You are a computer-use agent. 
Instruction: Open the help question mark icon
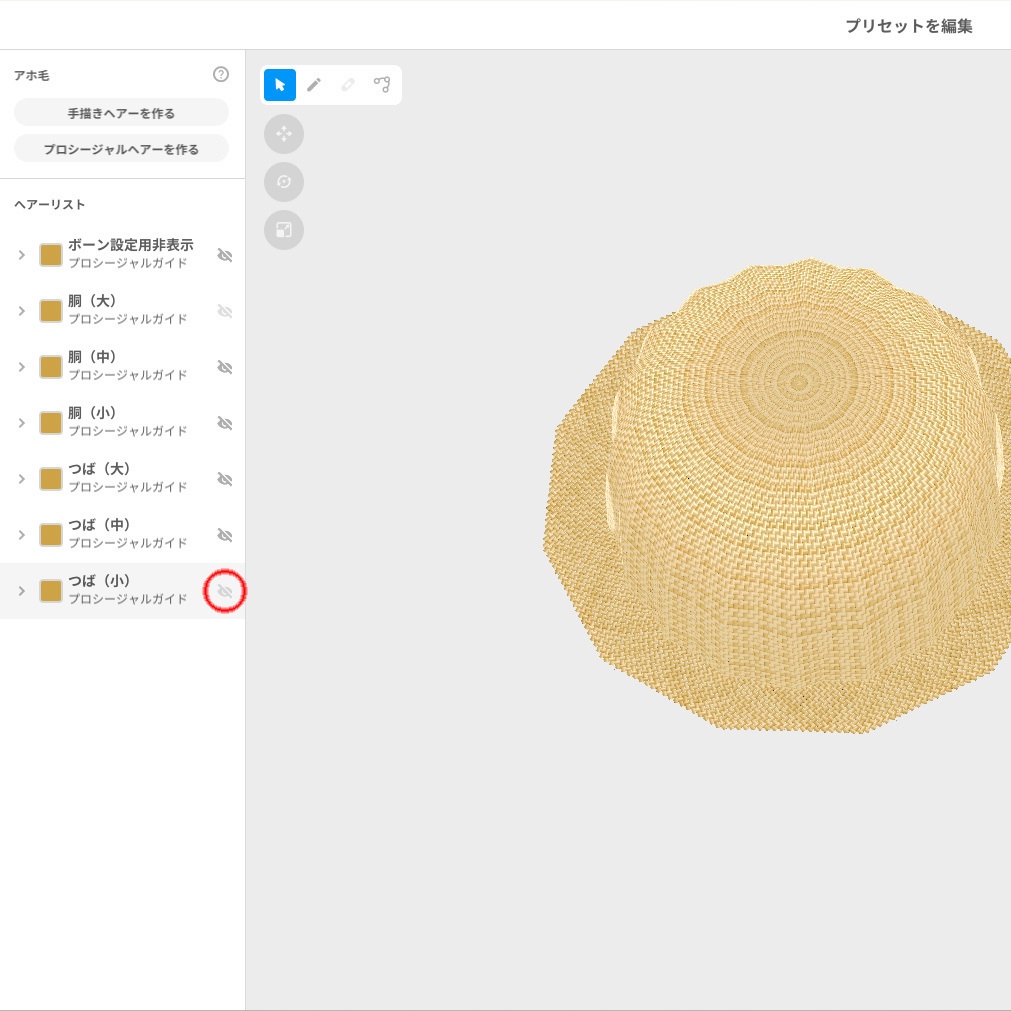[x=221, y=74]
